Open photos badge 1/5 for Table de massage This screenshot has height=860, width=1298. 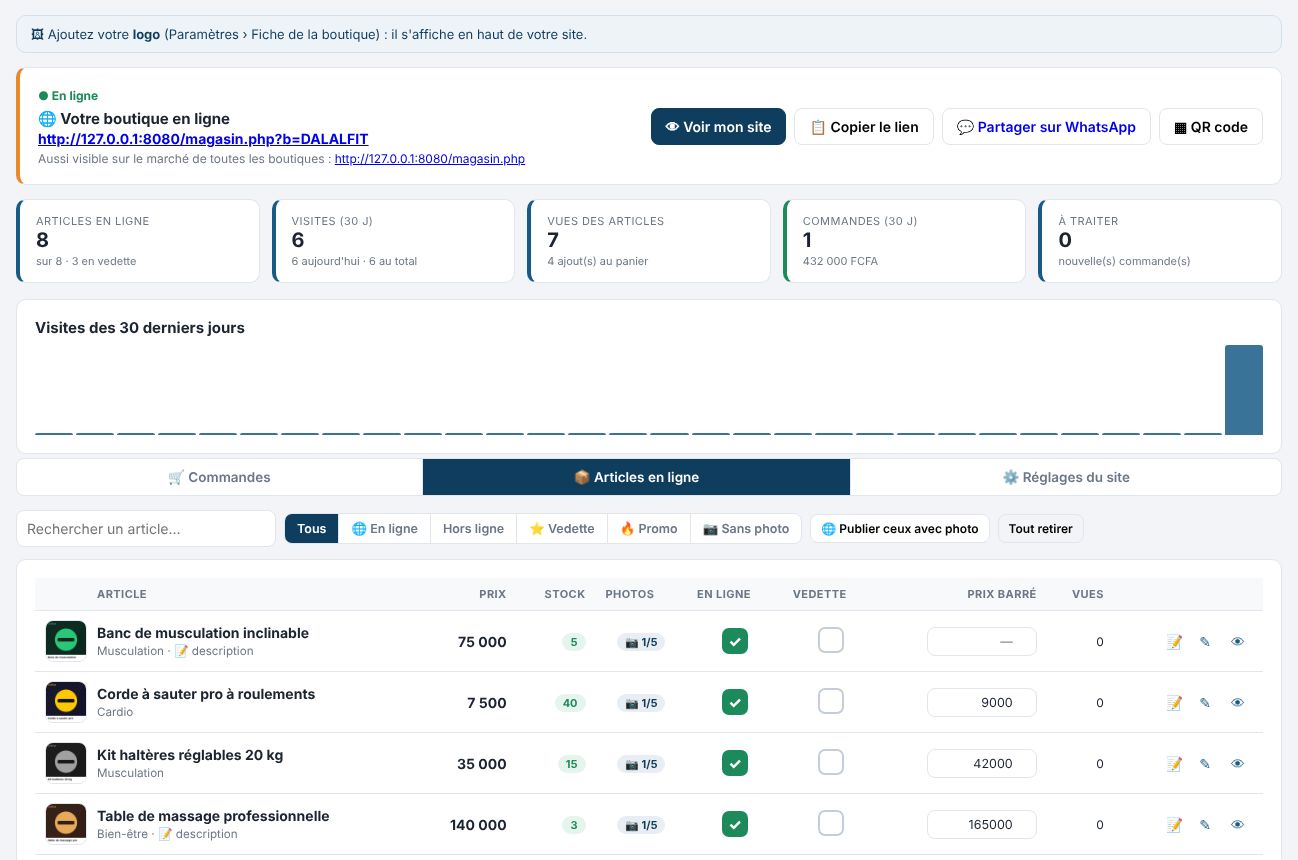point(641,825)
